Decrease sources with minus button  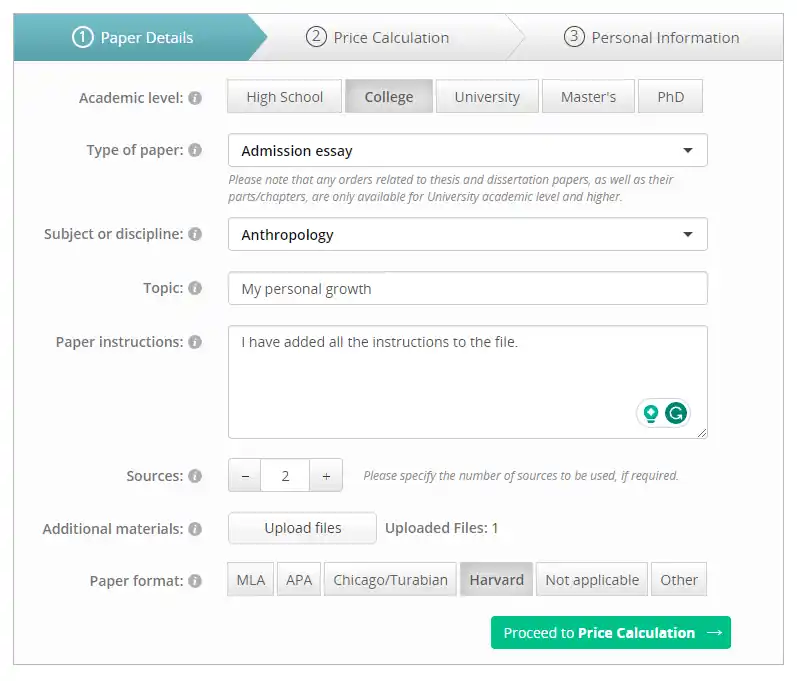click(x=245, y=476)
